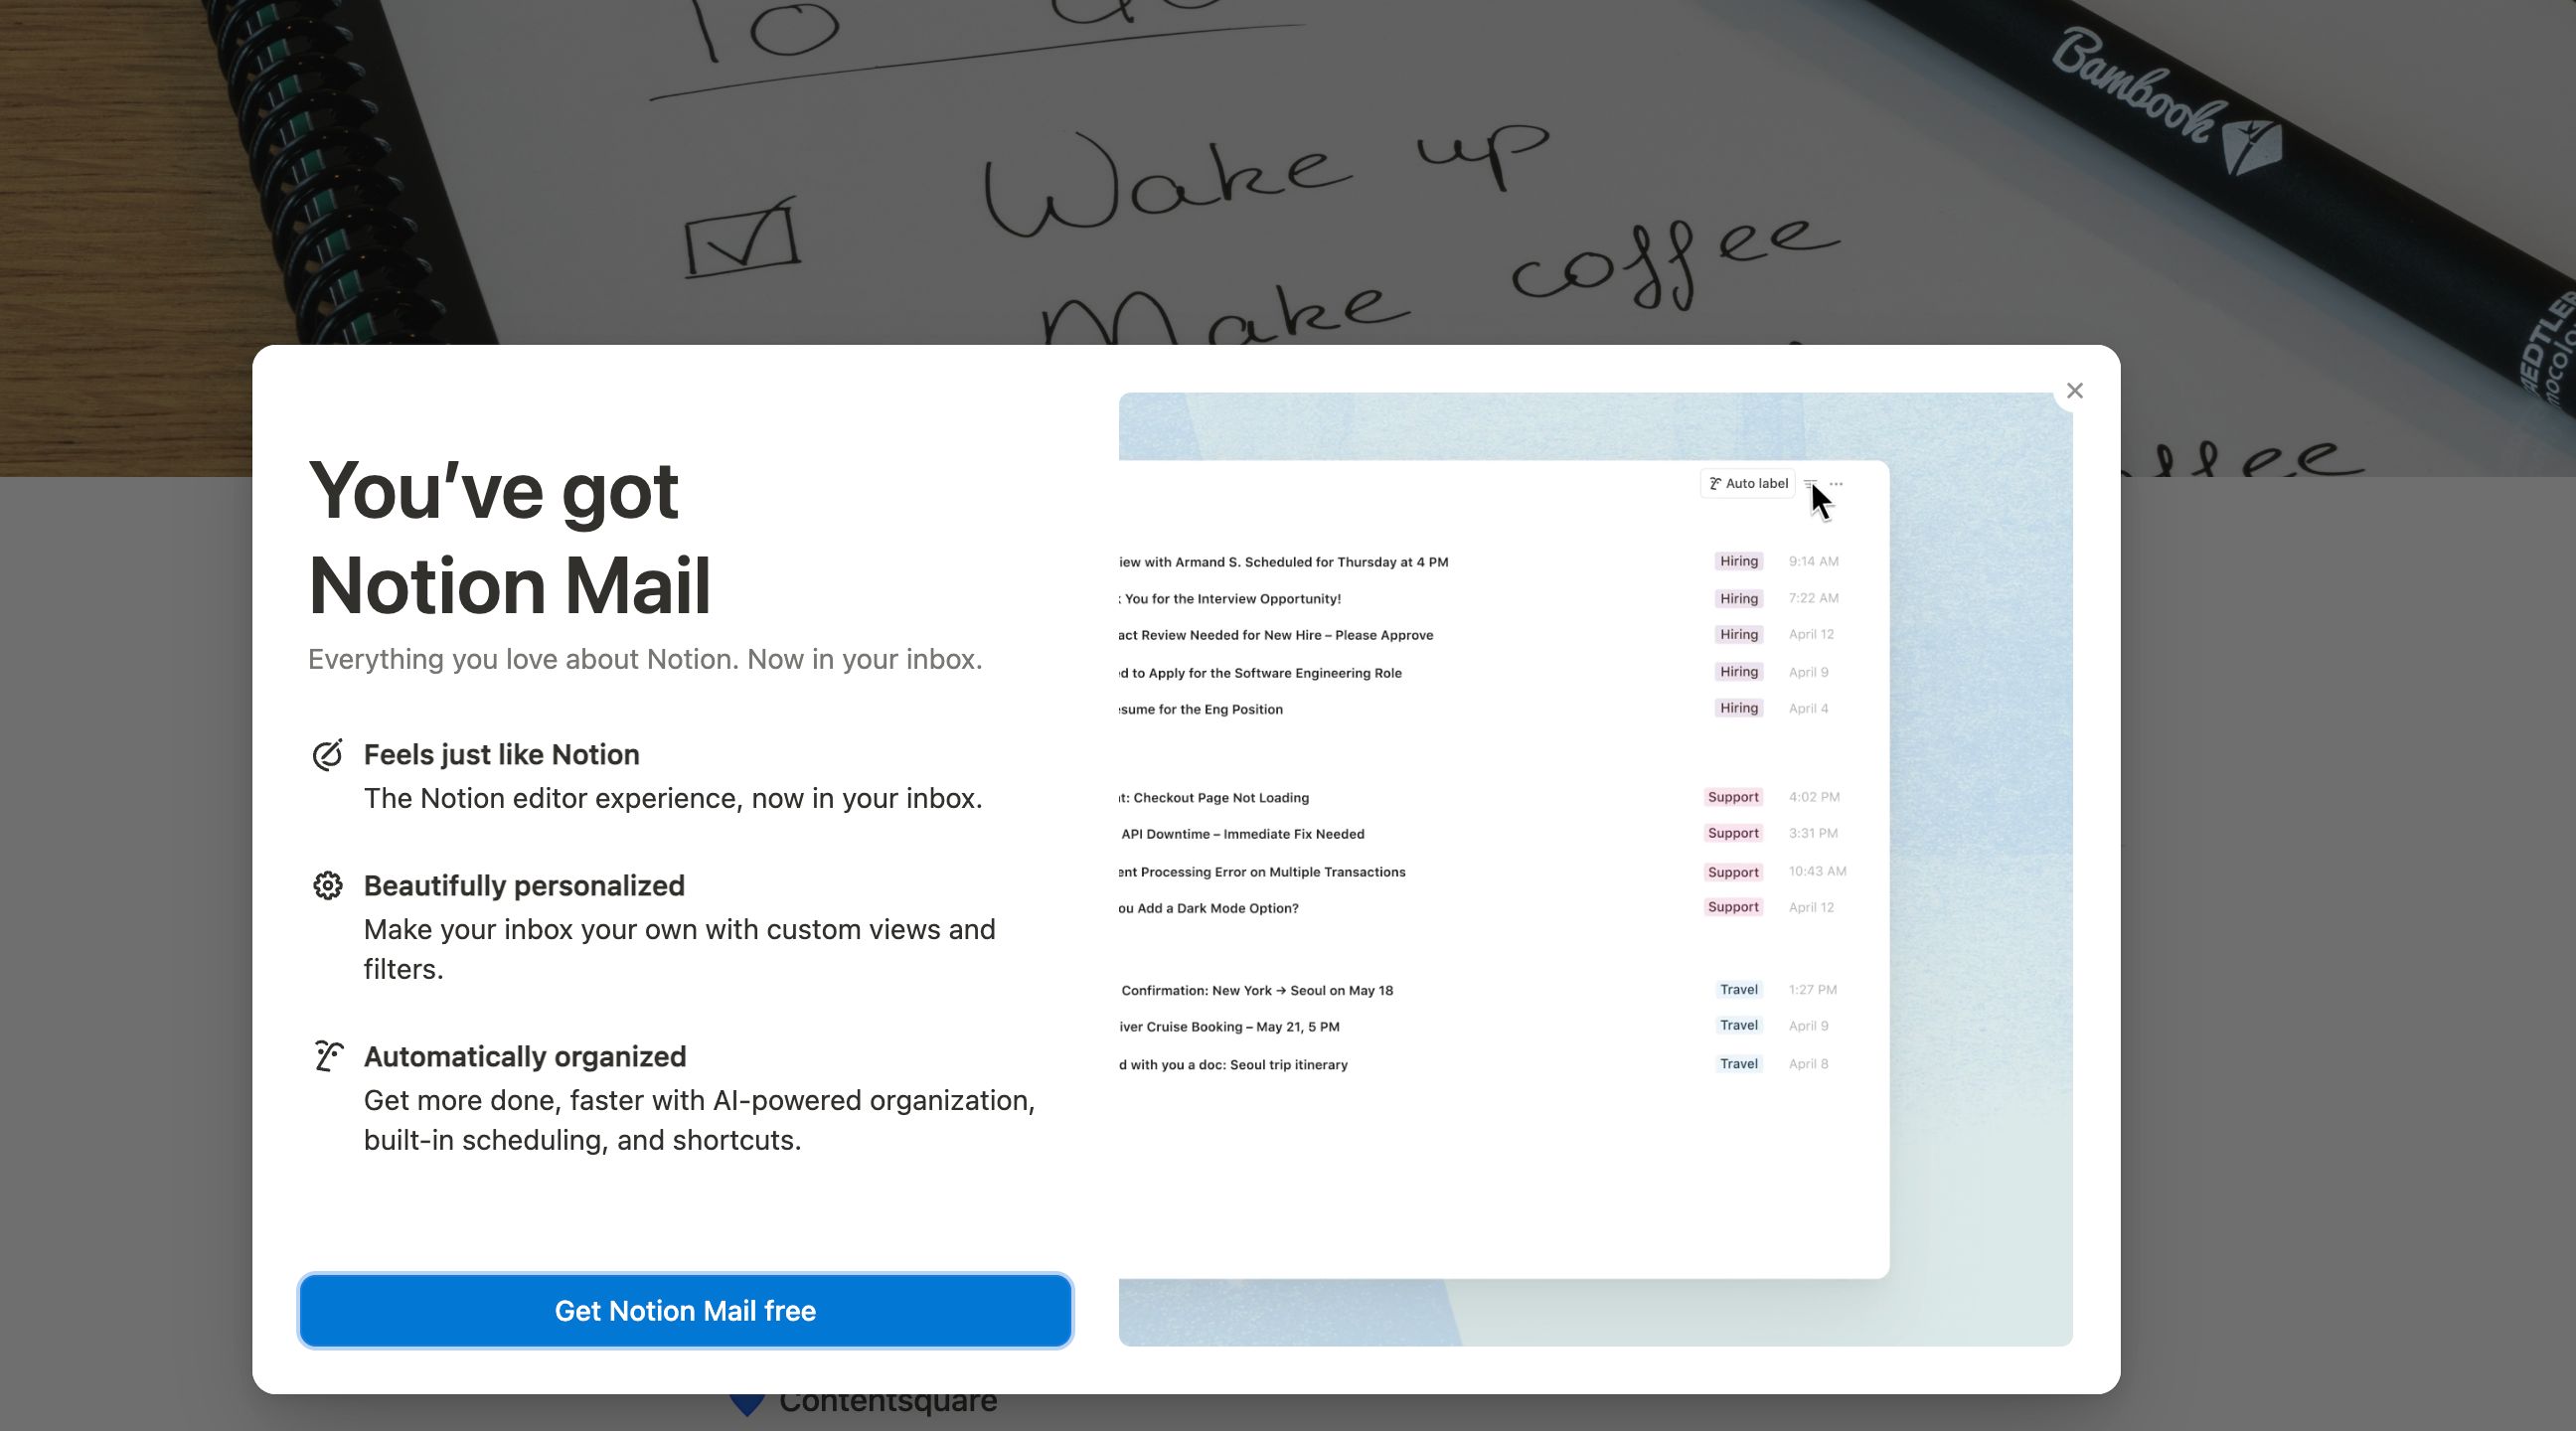Select email 'API Downtime – Immediate Fix Needed'
Viewport: 2576px width, 1431px height.
1242,833
